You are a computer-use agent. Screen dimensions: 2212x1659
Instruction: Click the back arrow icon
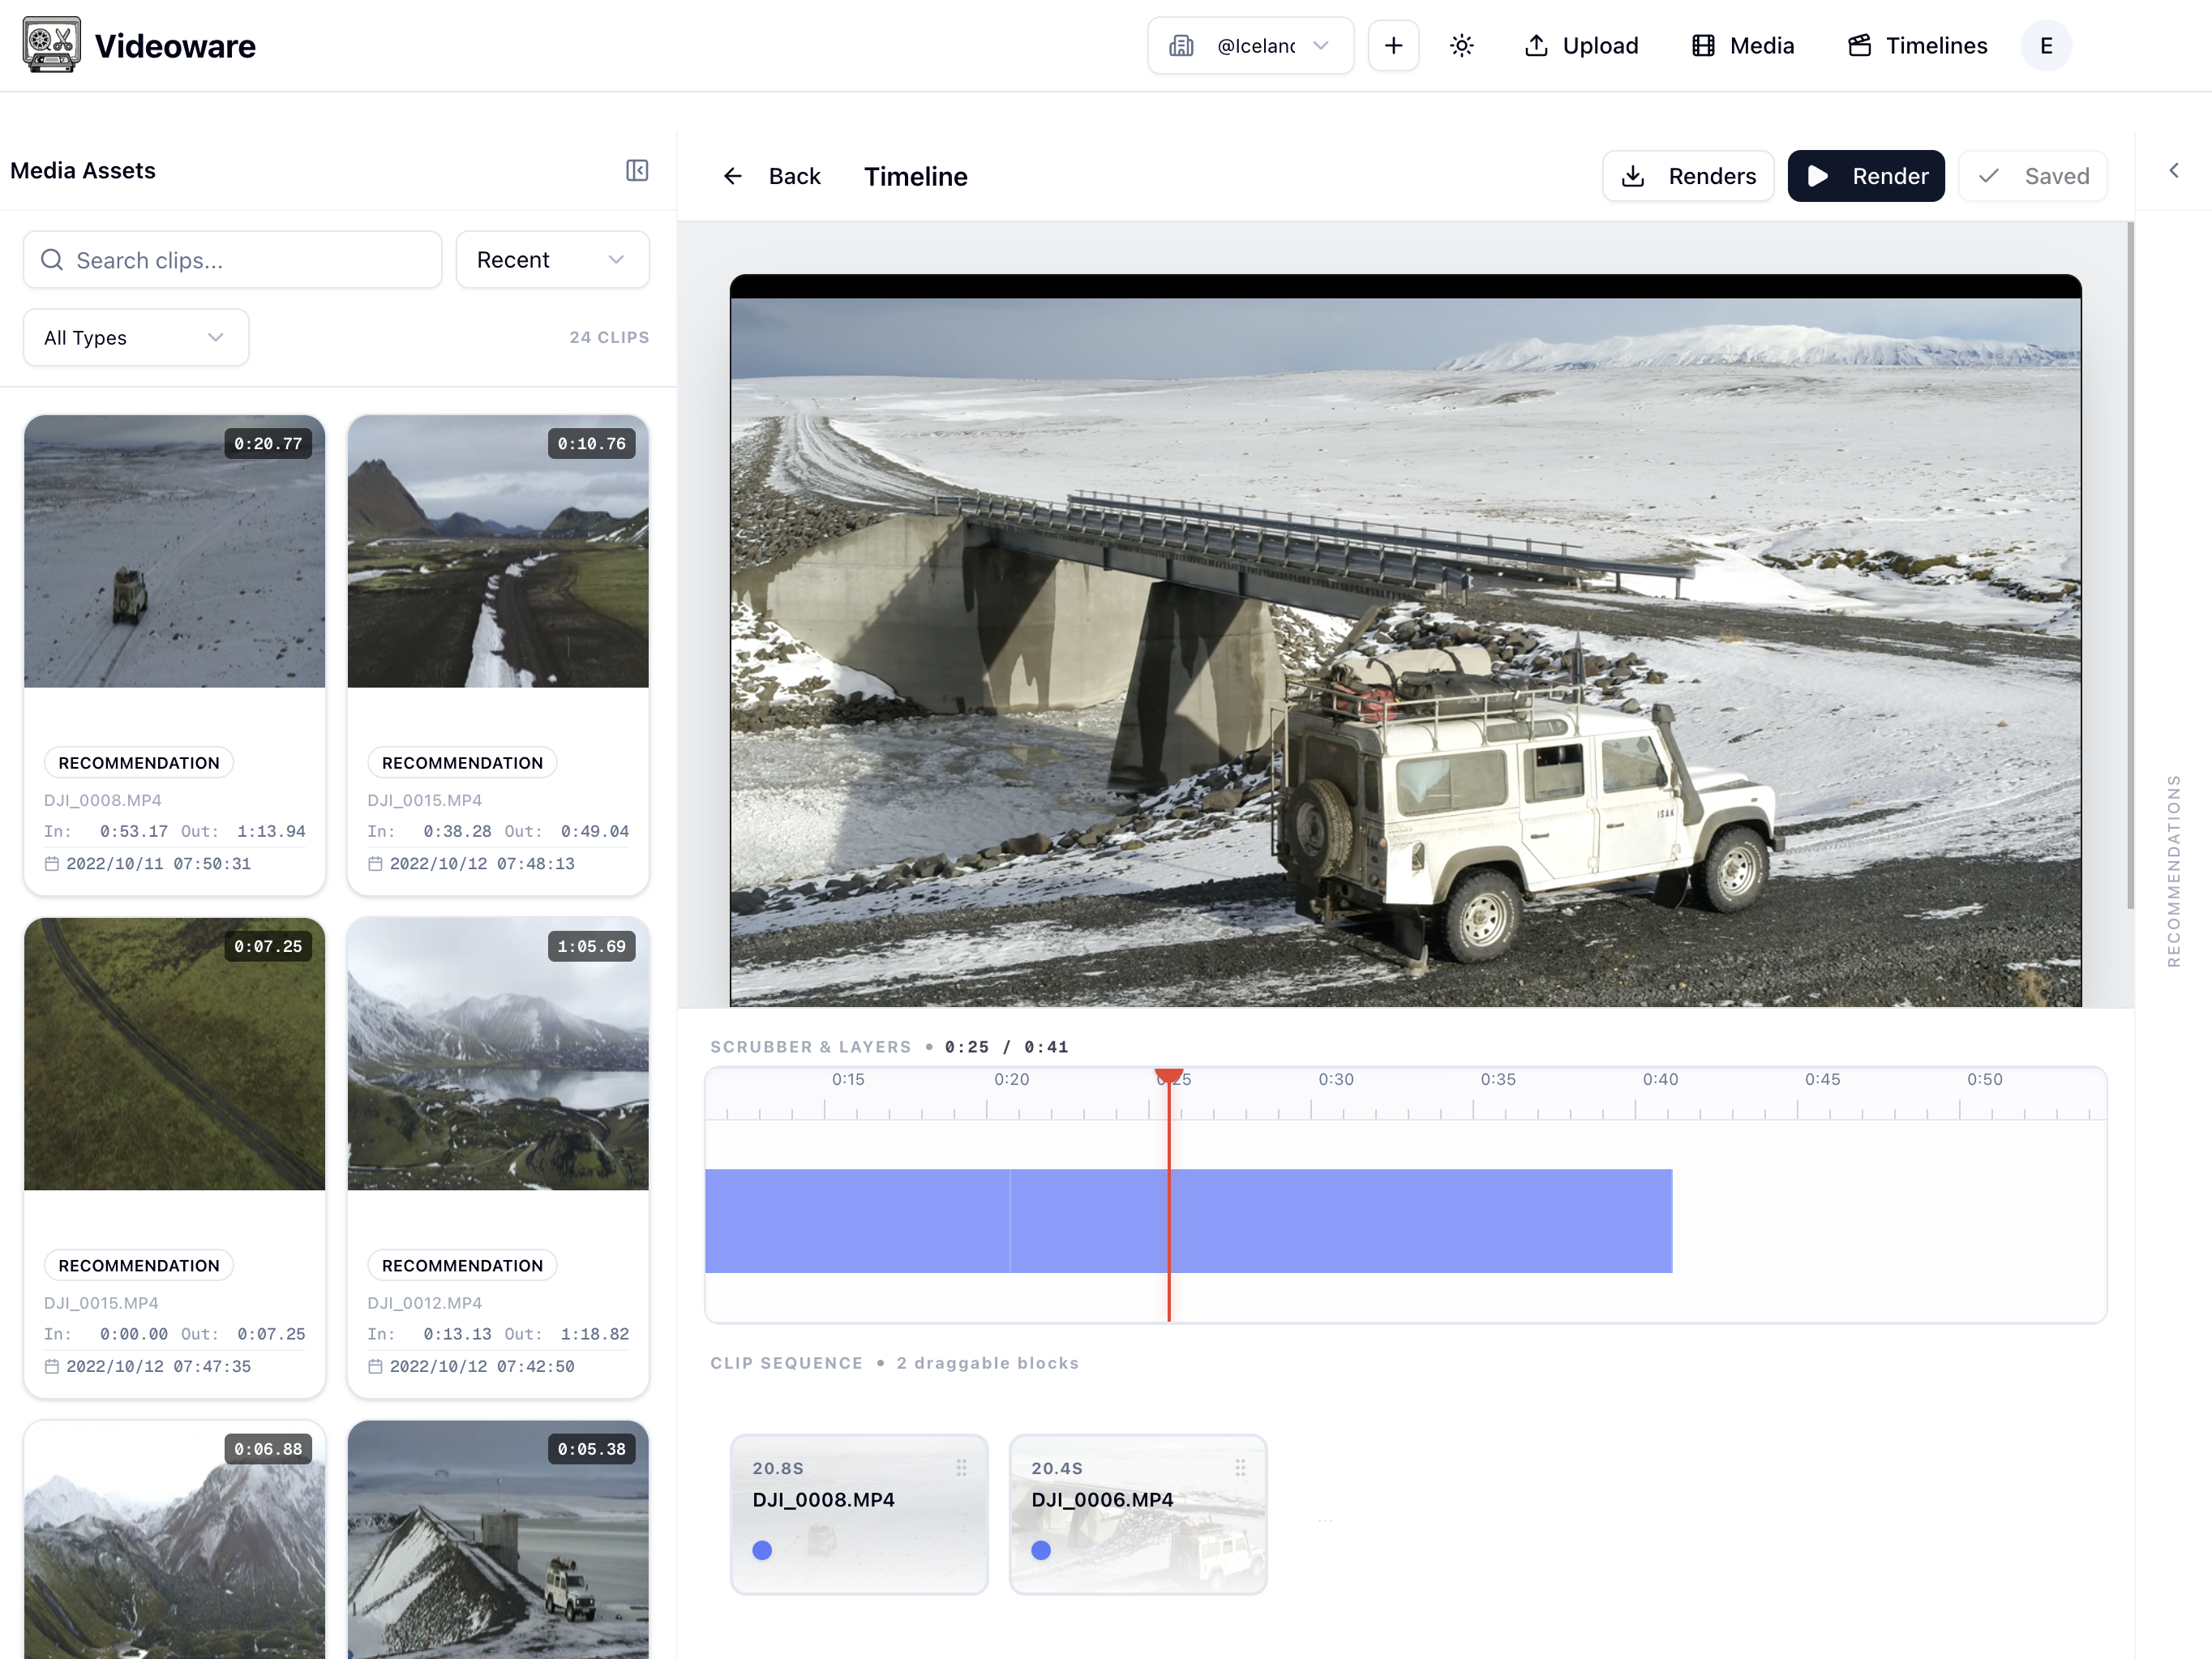[x=733, y=177]
